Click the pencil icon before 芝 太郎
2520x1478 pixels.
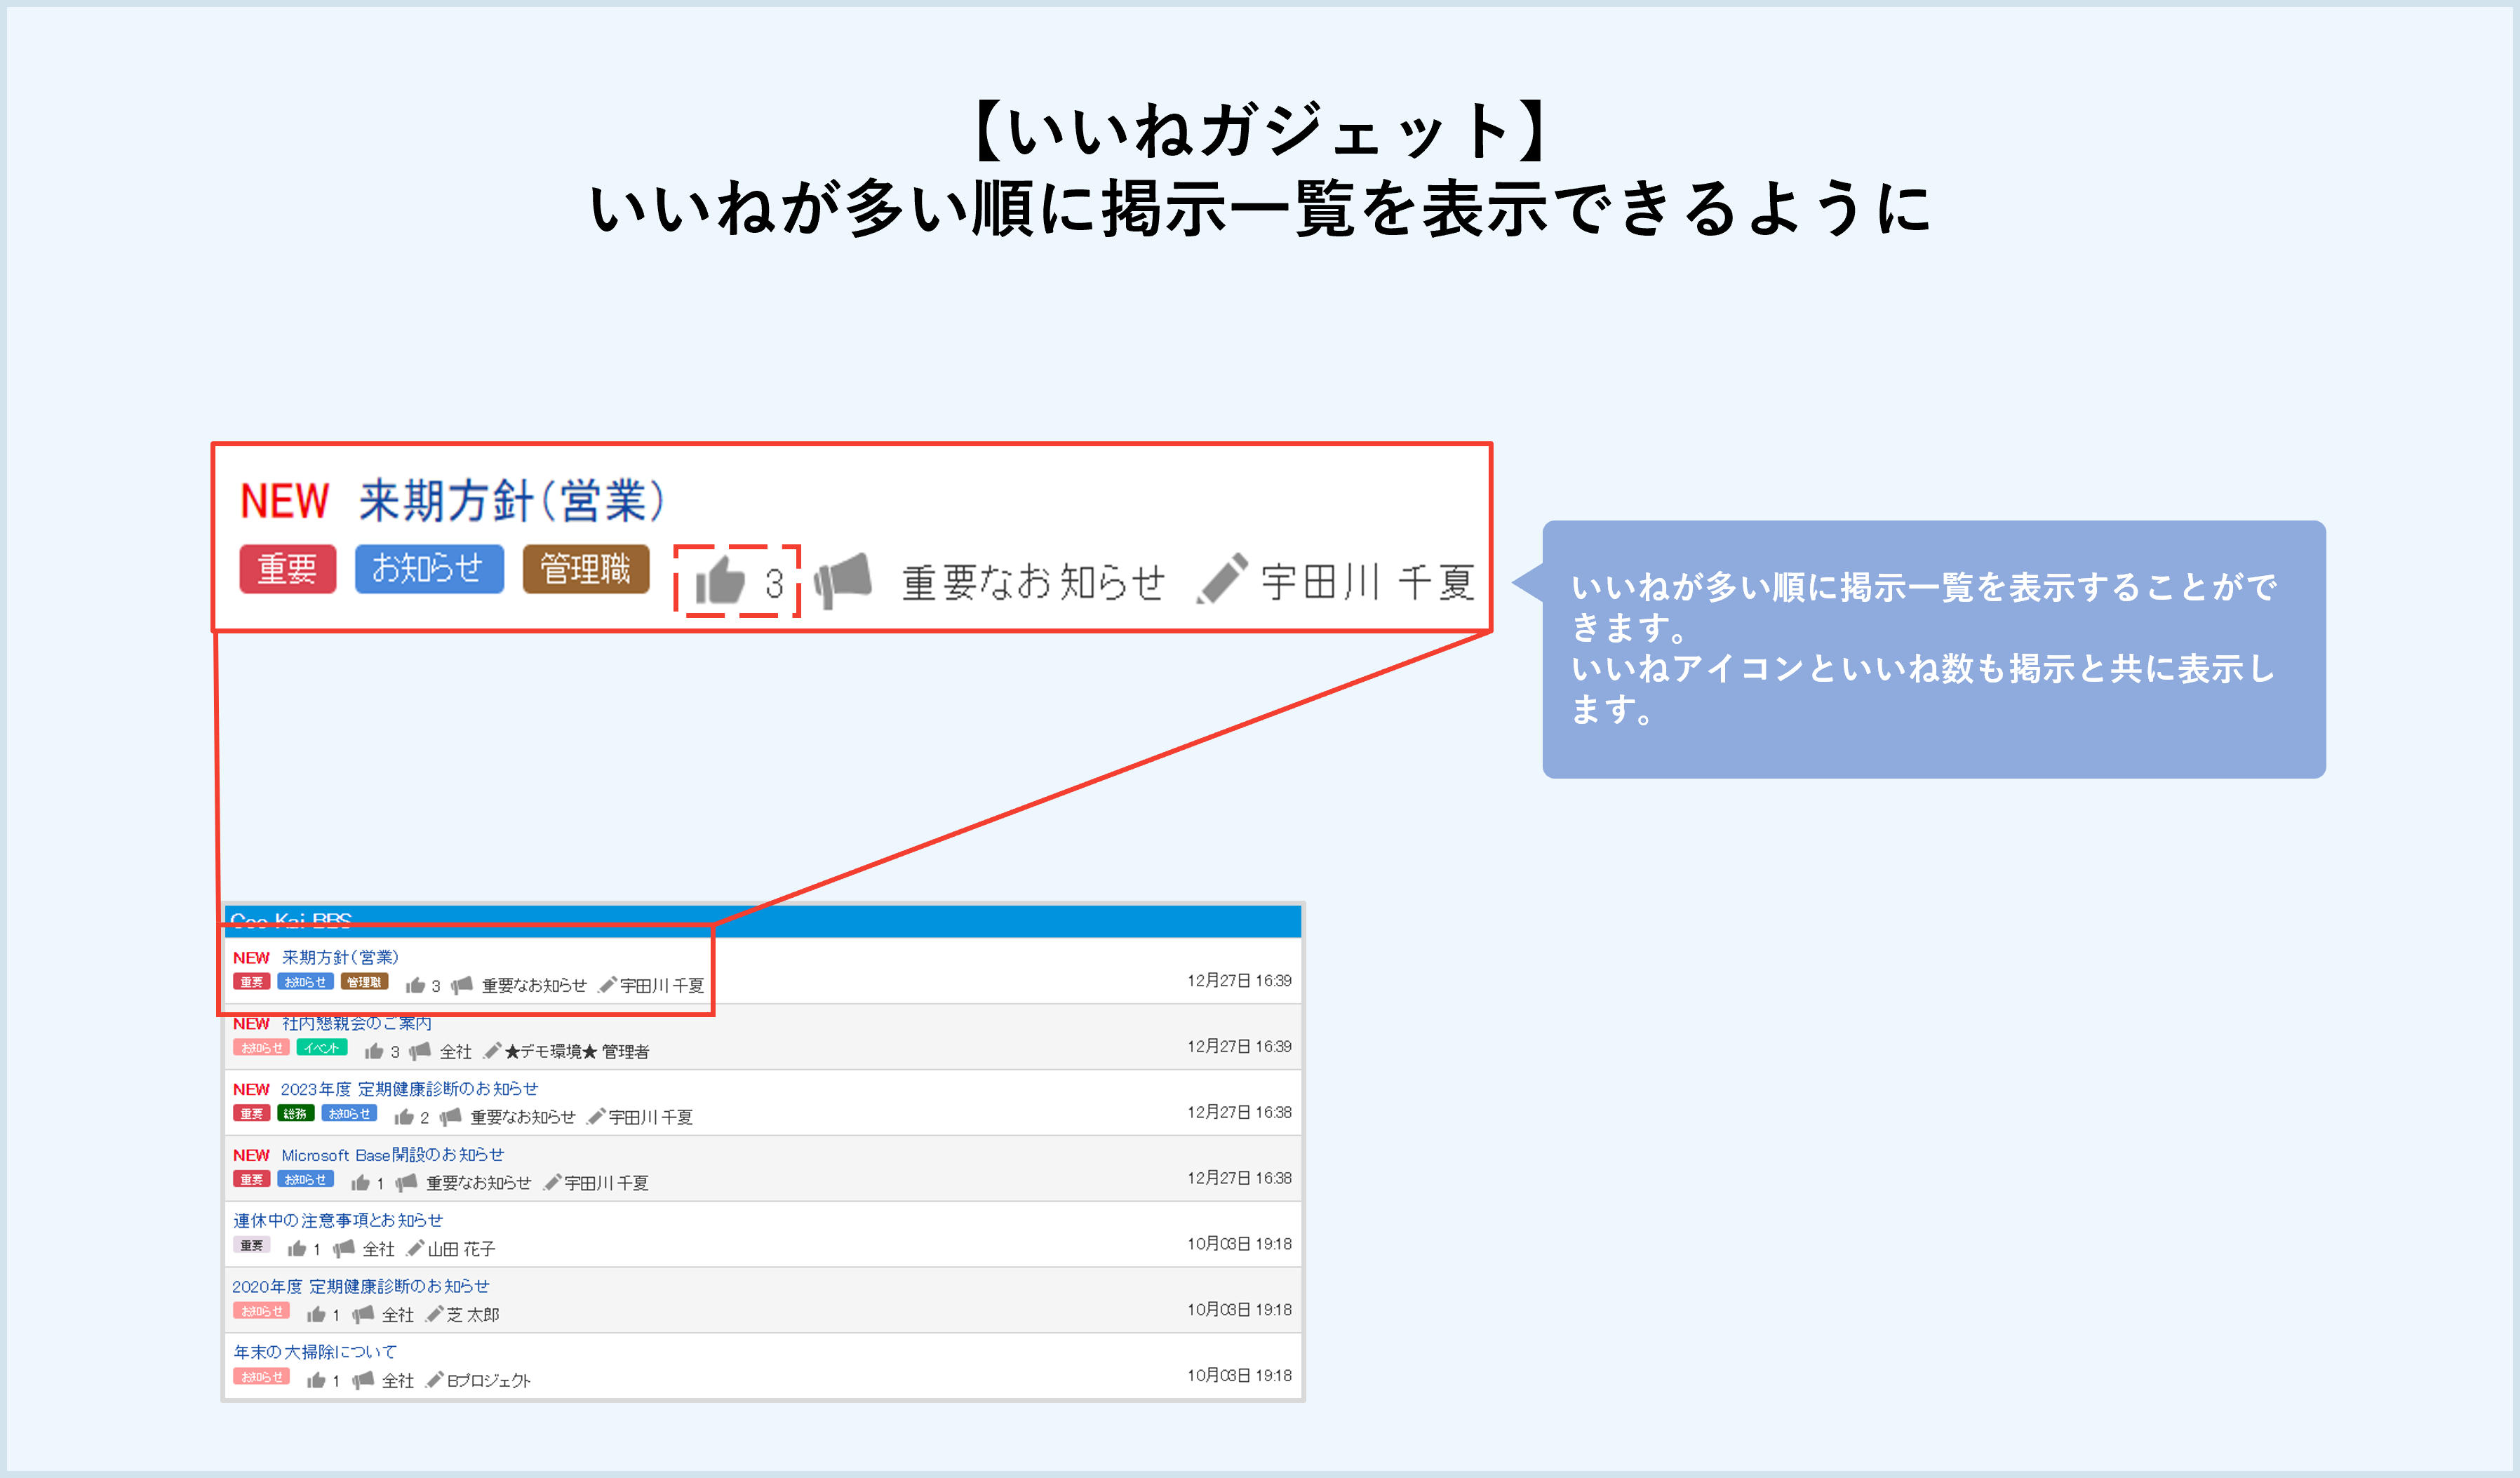(x=434, y=1314)
